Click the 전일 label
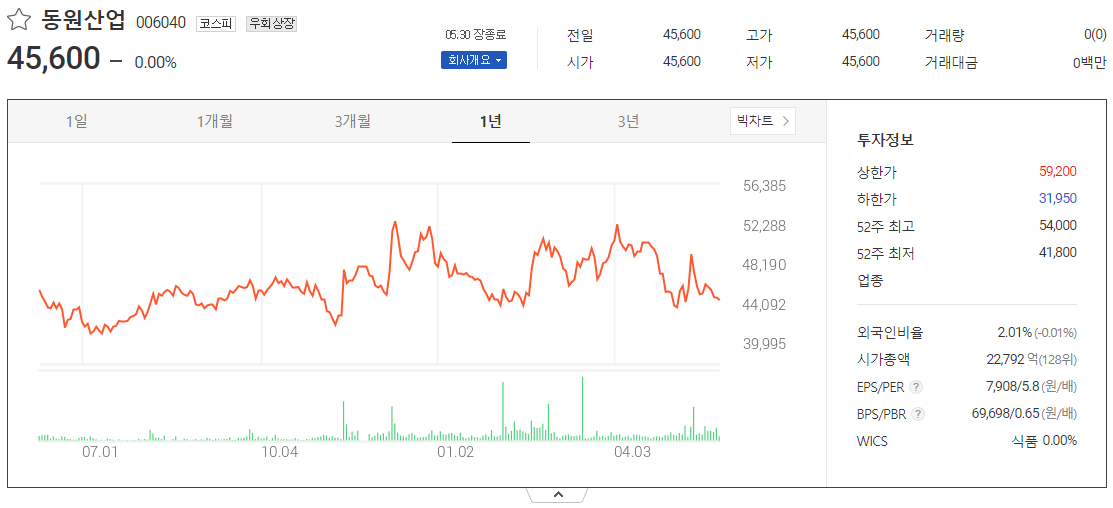Screen dimensions: 1113x508 (x=580, y=35)
